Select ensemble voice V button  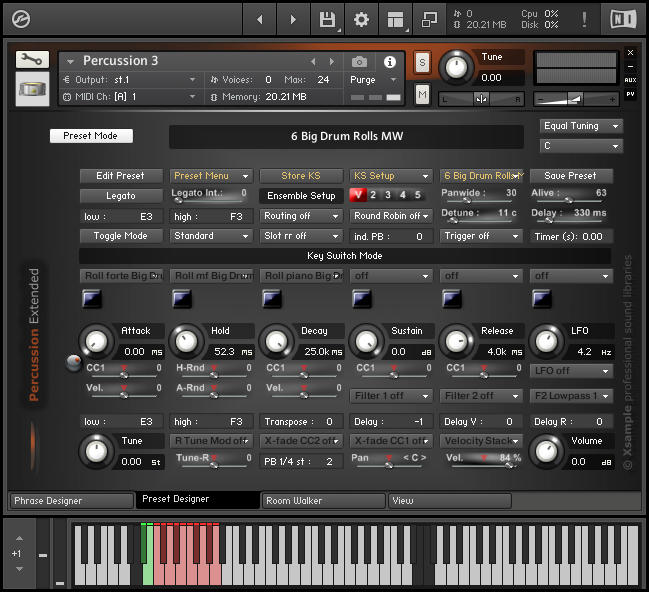coord(358,195)
